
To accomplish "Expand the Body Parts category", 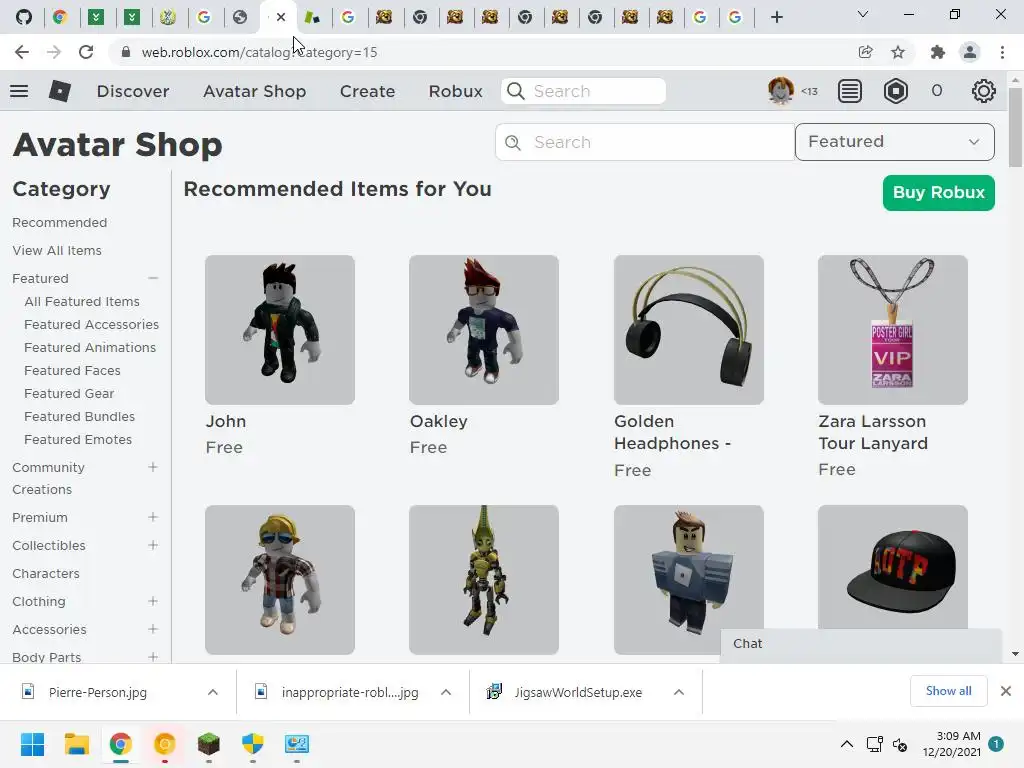I will click(x=153, y=657).
